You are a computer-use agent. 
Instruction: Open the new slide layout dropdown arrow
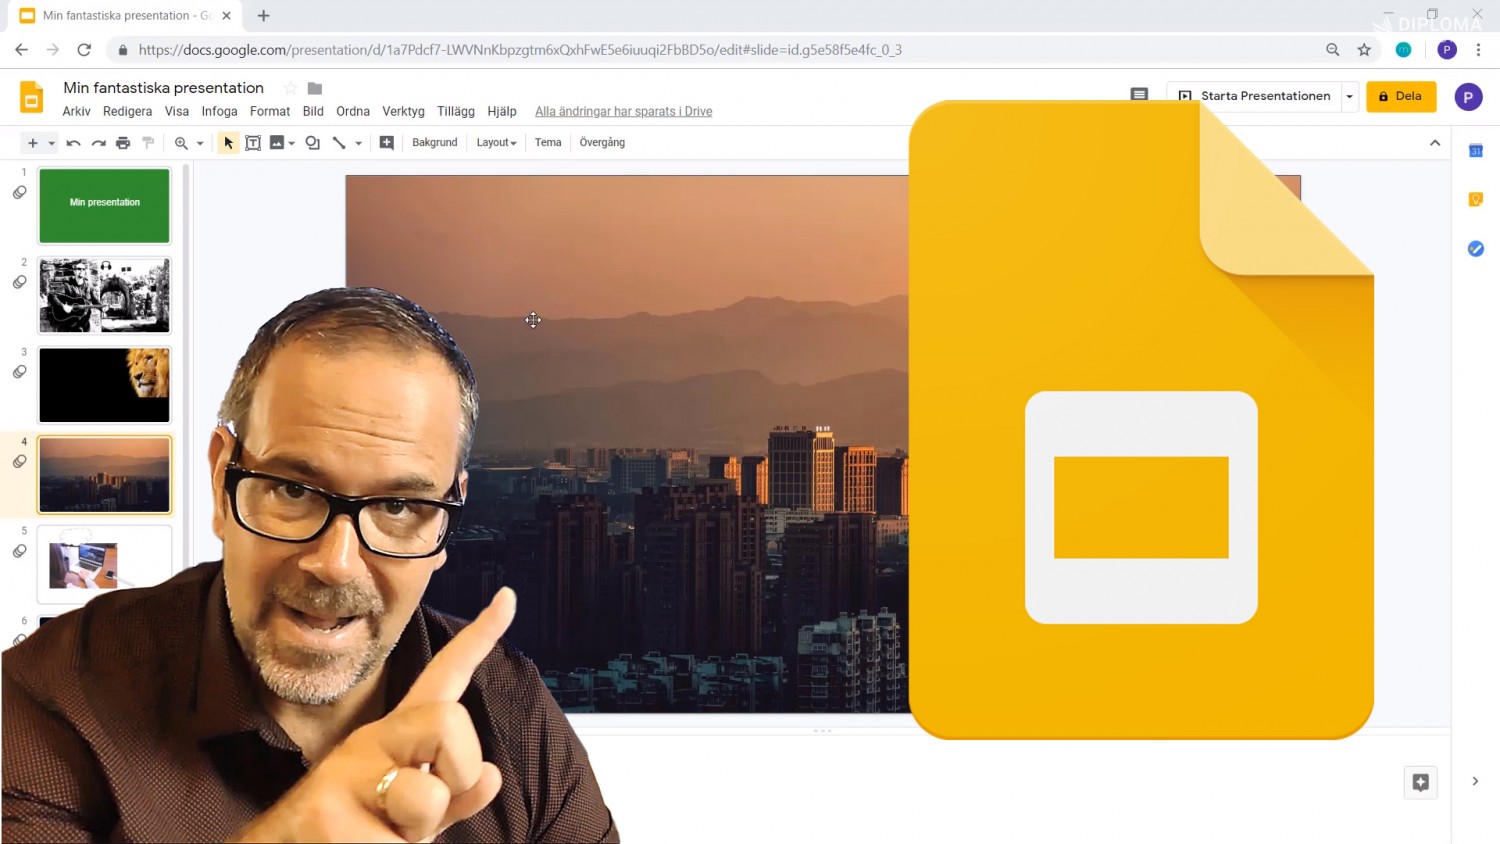(x=52, y=143)
